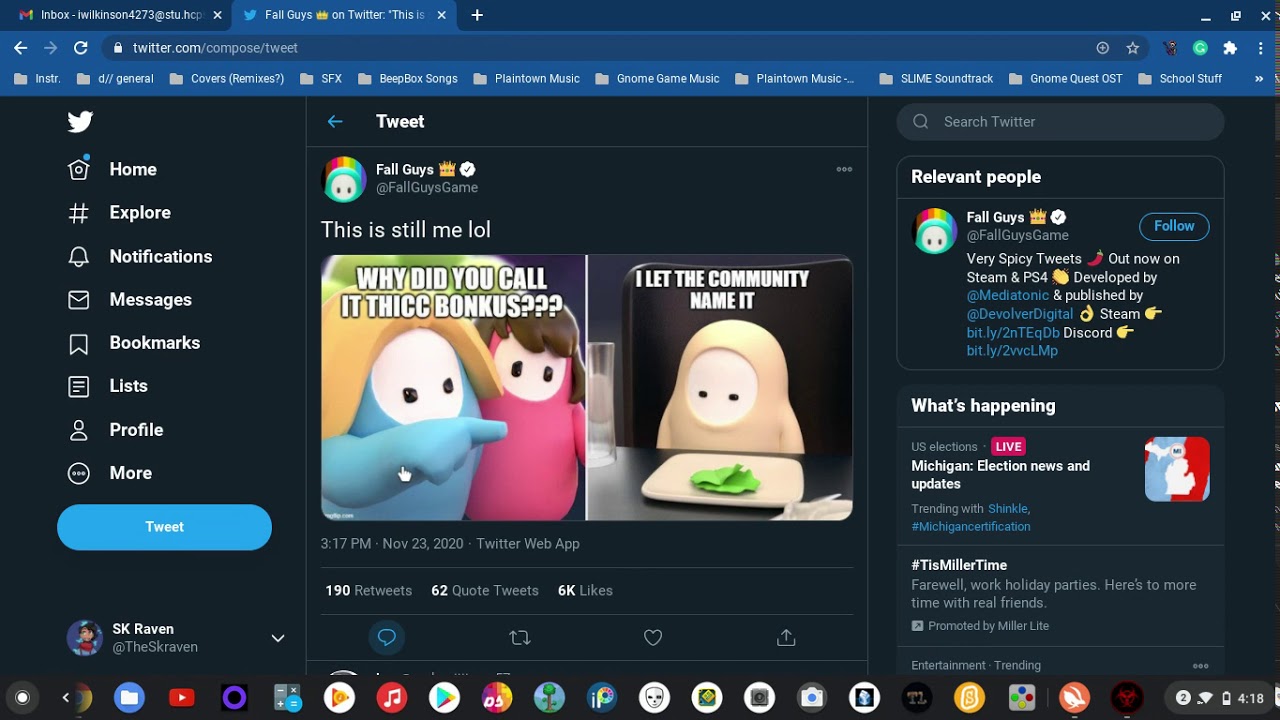1280x720 pixels.
Task: Launch YouTube from the shelf
Action: point(182,698)
